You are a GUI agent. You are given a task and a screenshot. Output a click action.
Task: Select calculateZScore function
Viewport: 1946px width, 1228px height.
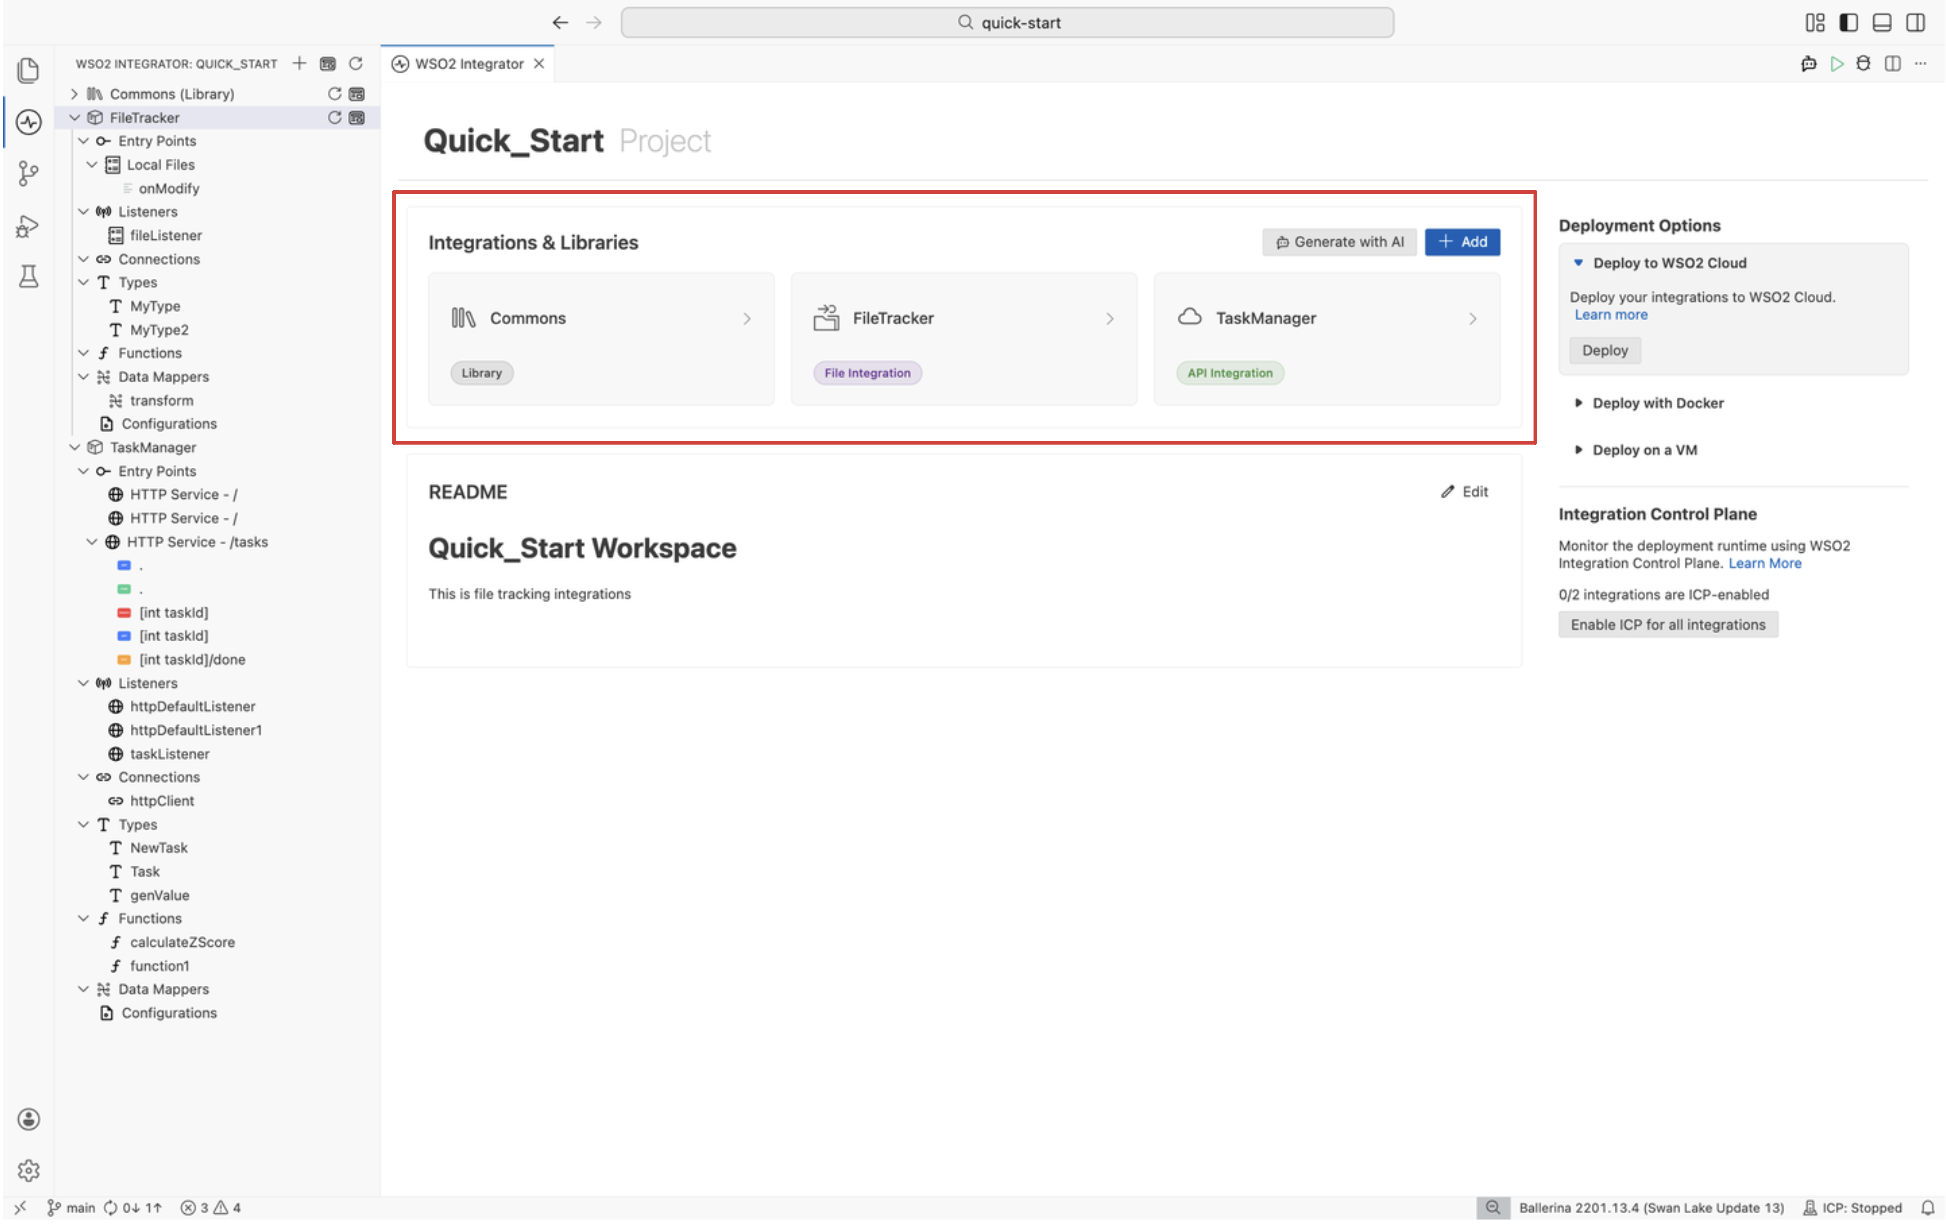tap(182, 942)
